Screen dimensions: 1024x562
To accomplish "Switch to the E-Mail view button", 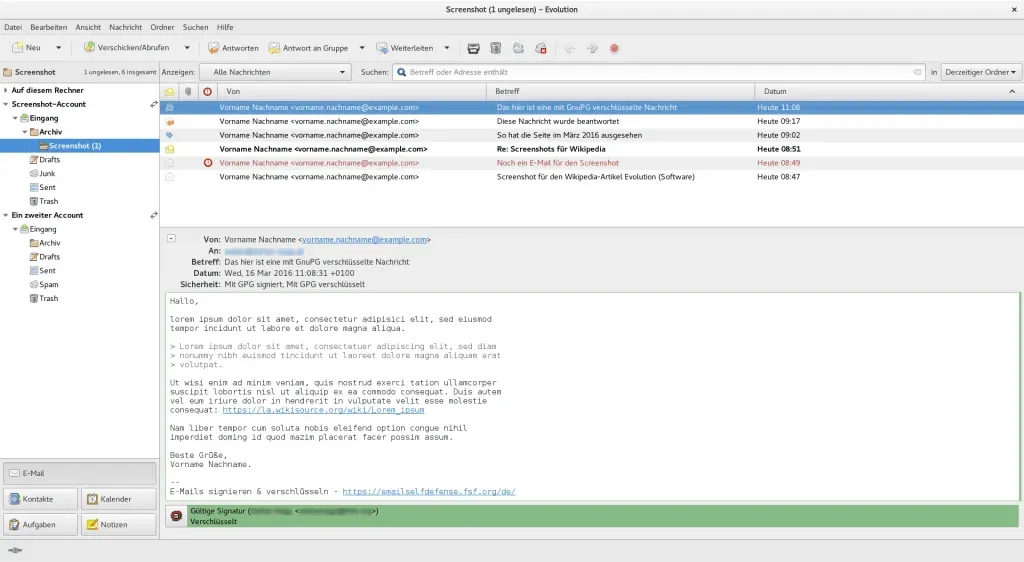I will (x=80, y=473).
